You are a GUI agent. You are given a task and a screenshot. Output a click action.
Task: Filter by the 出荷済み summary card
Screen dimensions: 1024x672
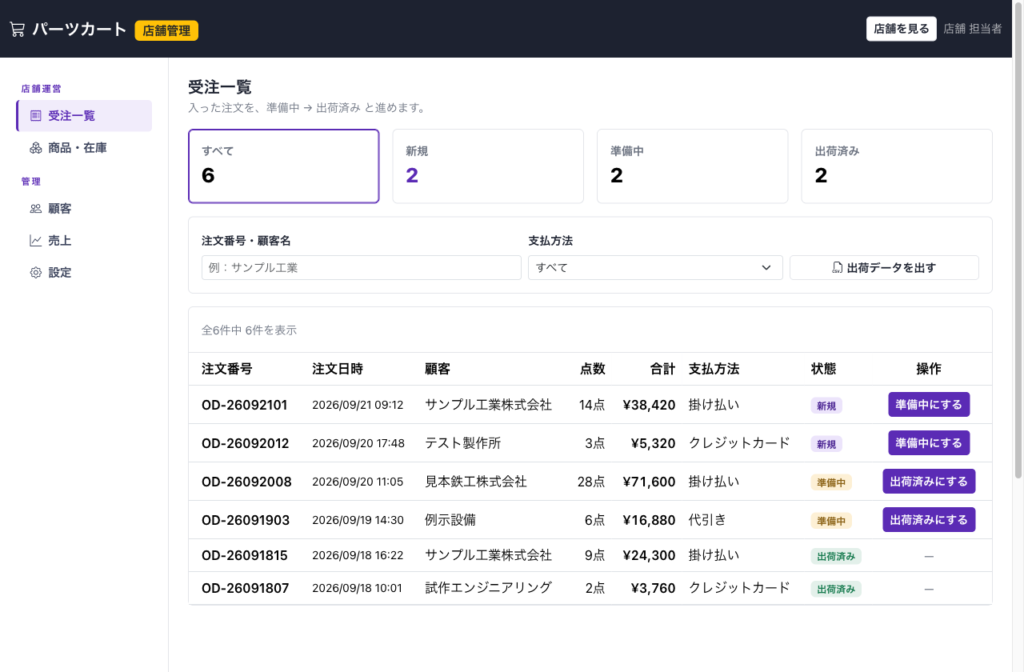point(897,166)
